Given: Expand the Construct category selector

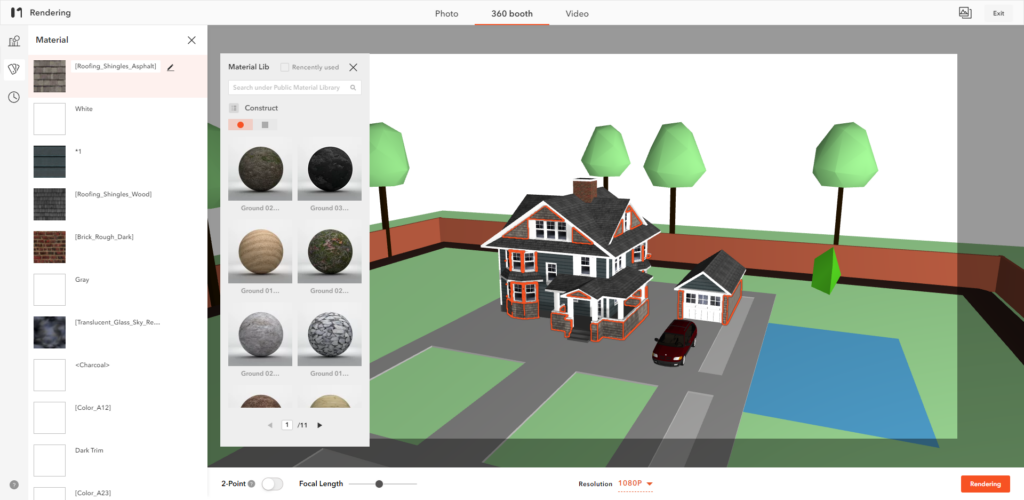Looking at the screenshot, I should [x=234, y=108].
